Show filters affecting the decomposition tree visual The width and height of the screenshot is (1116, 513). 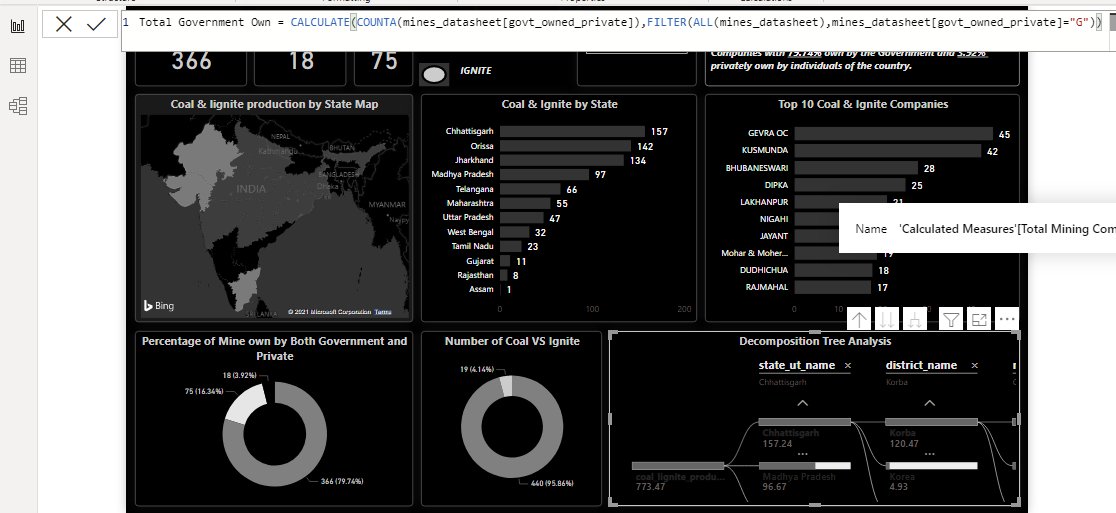951,320
